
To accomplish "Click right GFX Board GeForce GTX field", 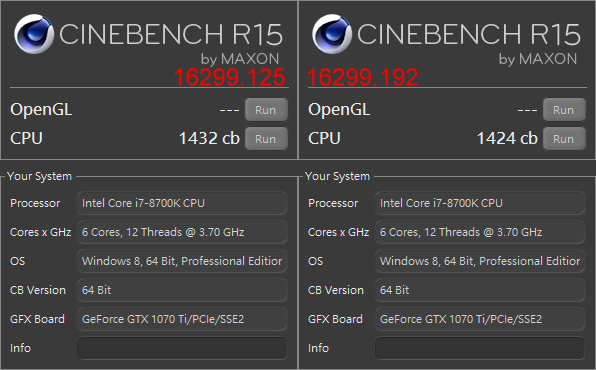I will (480, 319).
